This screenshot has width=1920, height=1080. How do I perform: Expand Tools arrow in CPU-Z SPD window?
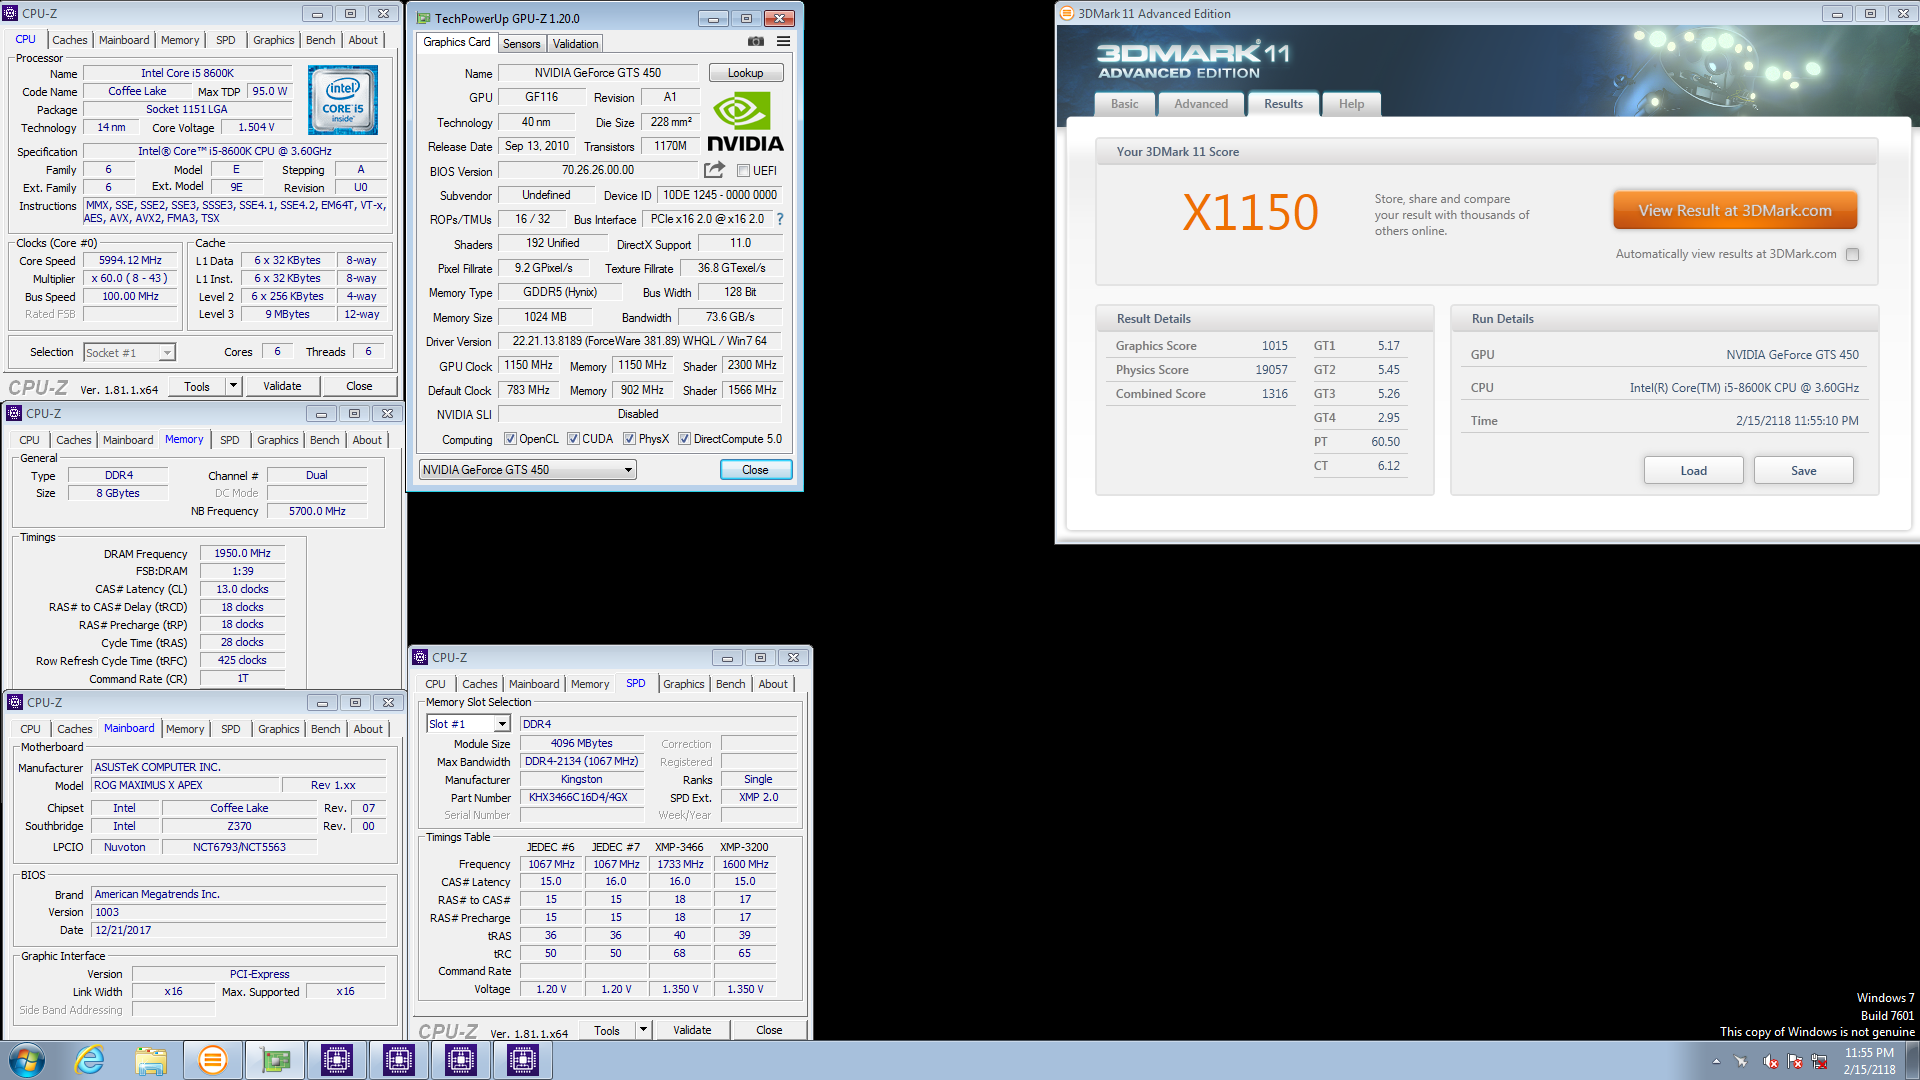[x=643, y=1030]
